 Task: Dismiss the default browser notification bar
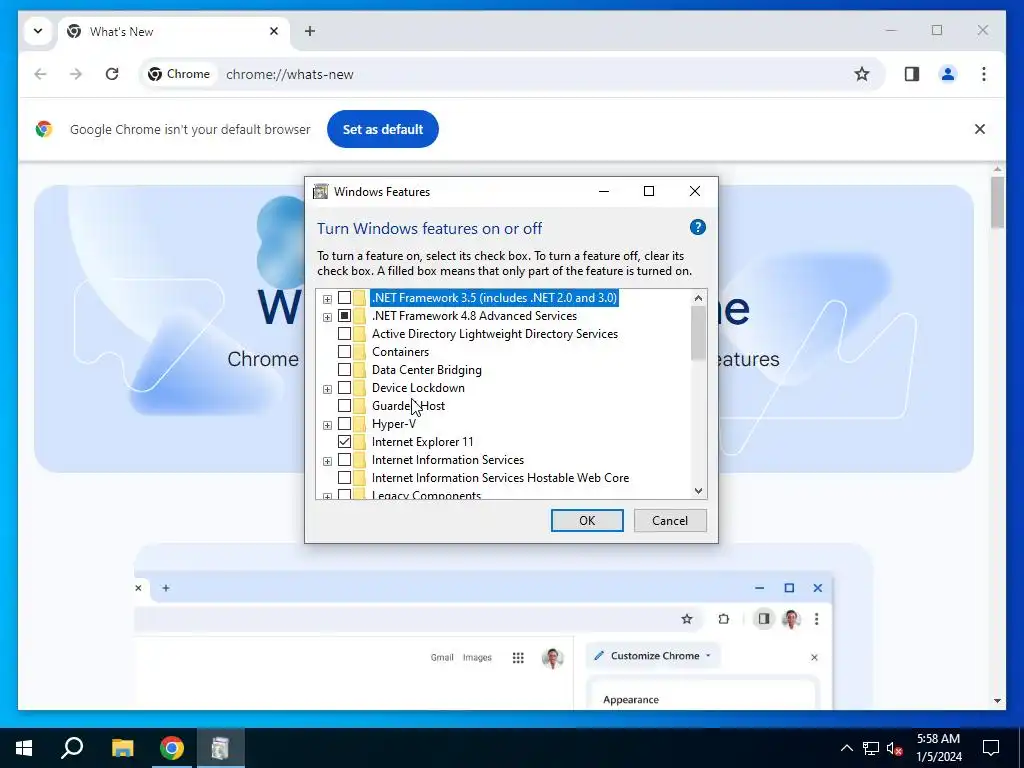coord(980,129)
